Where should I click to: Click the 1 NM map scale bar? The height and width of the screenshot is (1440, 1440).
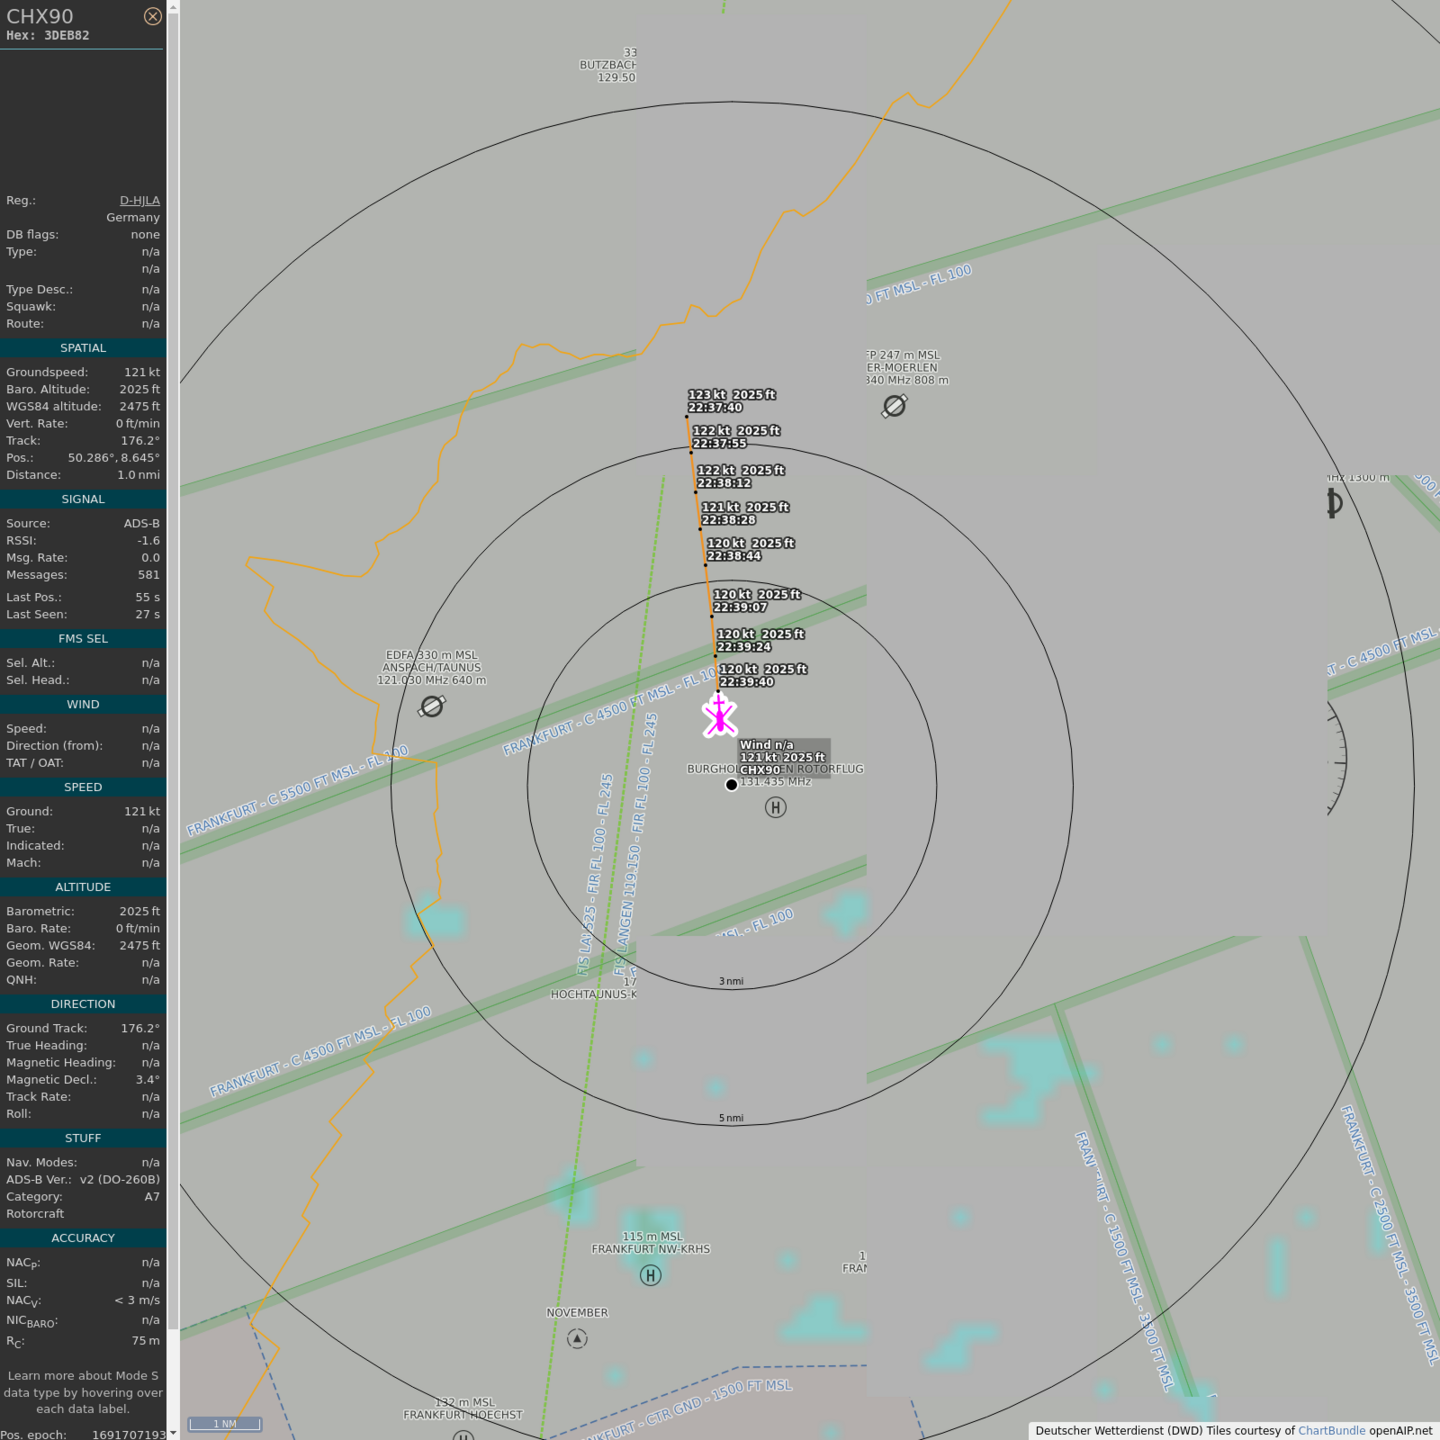pos(225,1423)
